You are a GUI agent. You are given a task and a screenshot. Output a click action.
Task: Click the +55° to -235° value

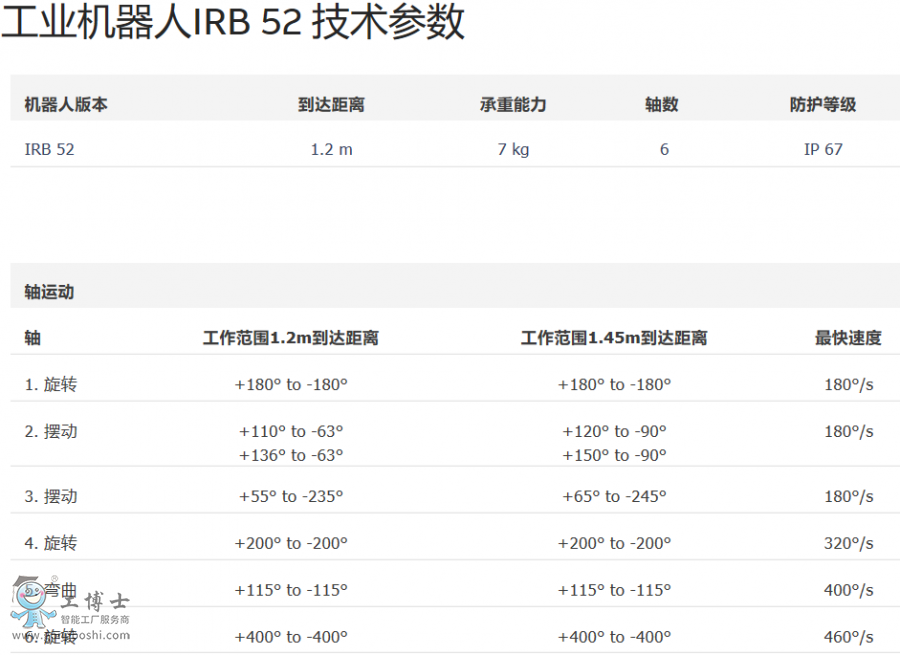pyautogui.click(x=291, y=496)
